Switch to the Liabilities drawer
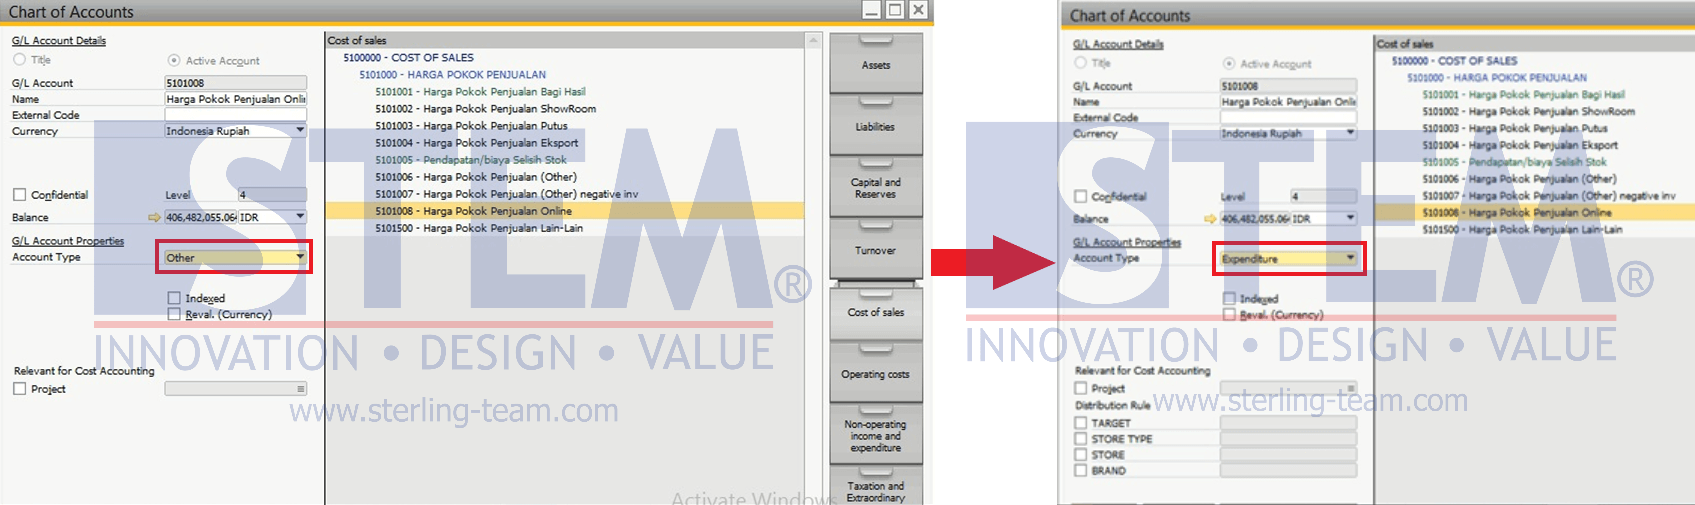Viewport: 1695px width, 505px height. click(876, 127)
